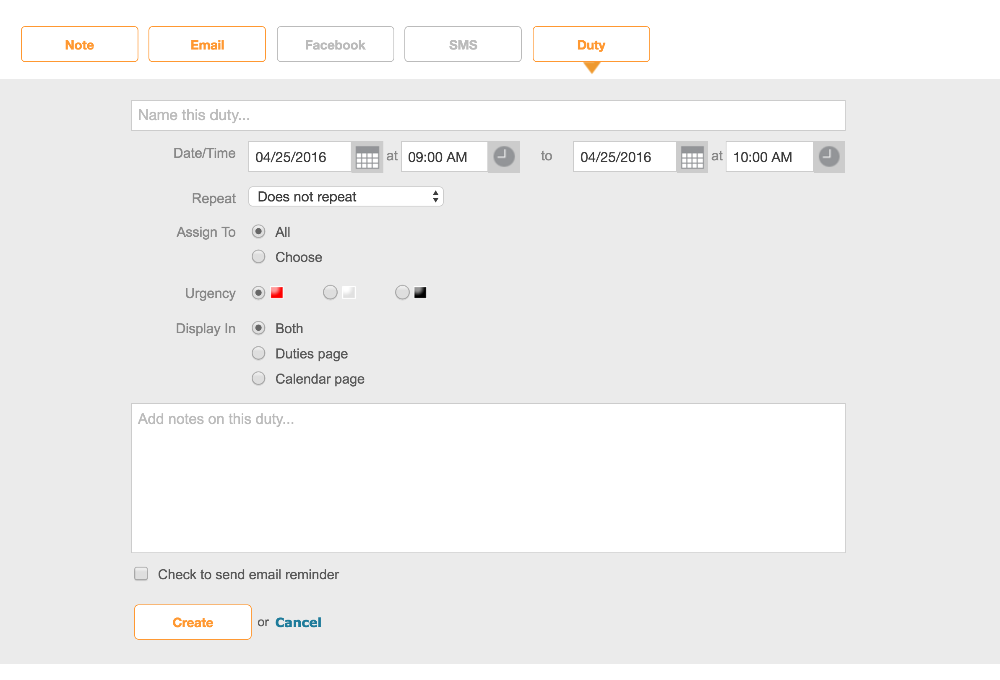Select the All assignment radio button
1000x680 pixels.
pyautogui.click(x=258, y=232)
